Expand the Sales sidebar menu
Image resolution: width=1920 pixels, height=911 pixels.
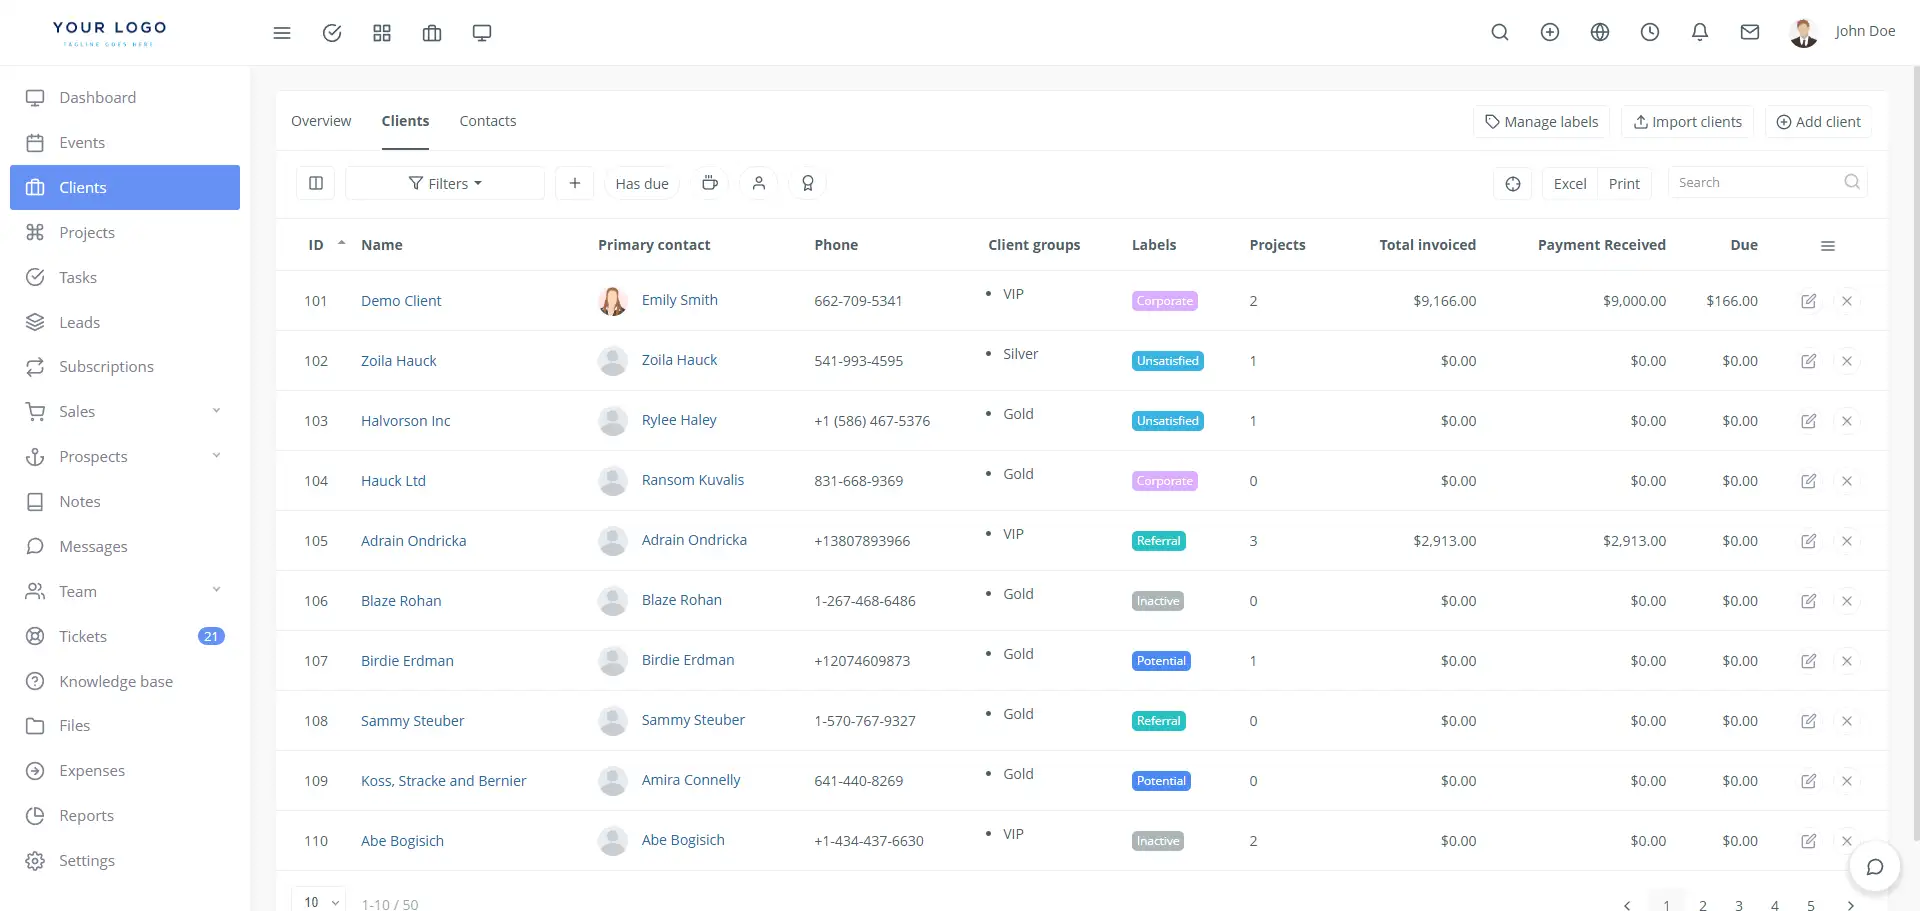pos(125,412)
